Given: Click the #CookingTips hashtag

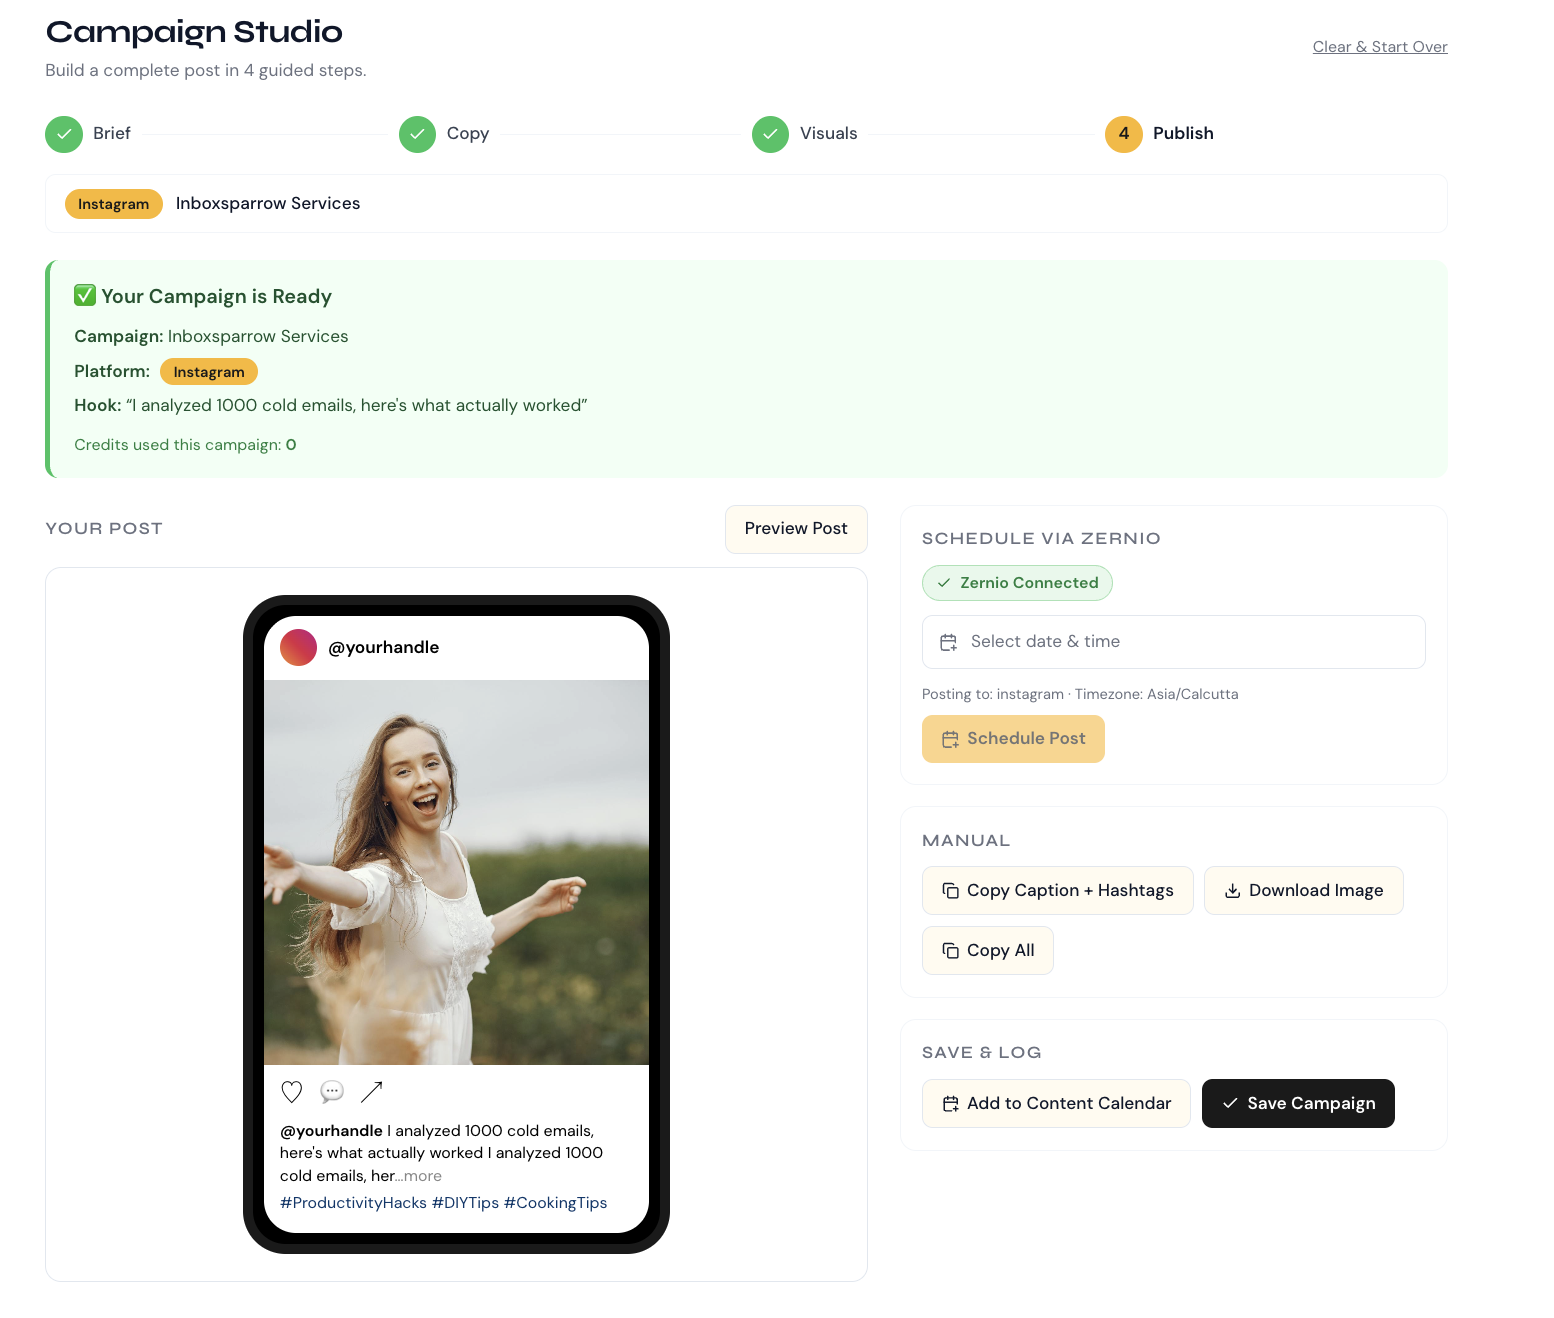Looking at the screenshot, I should point(555,1203).
